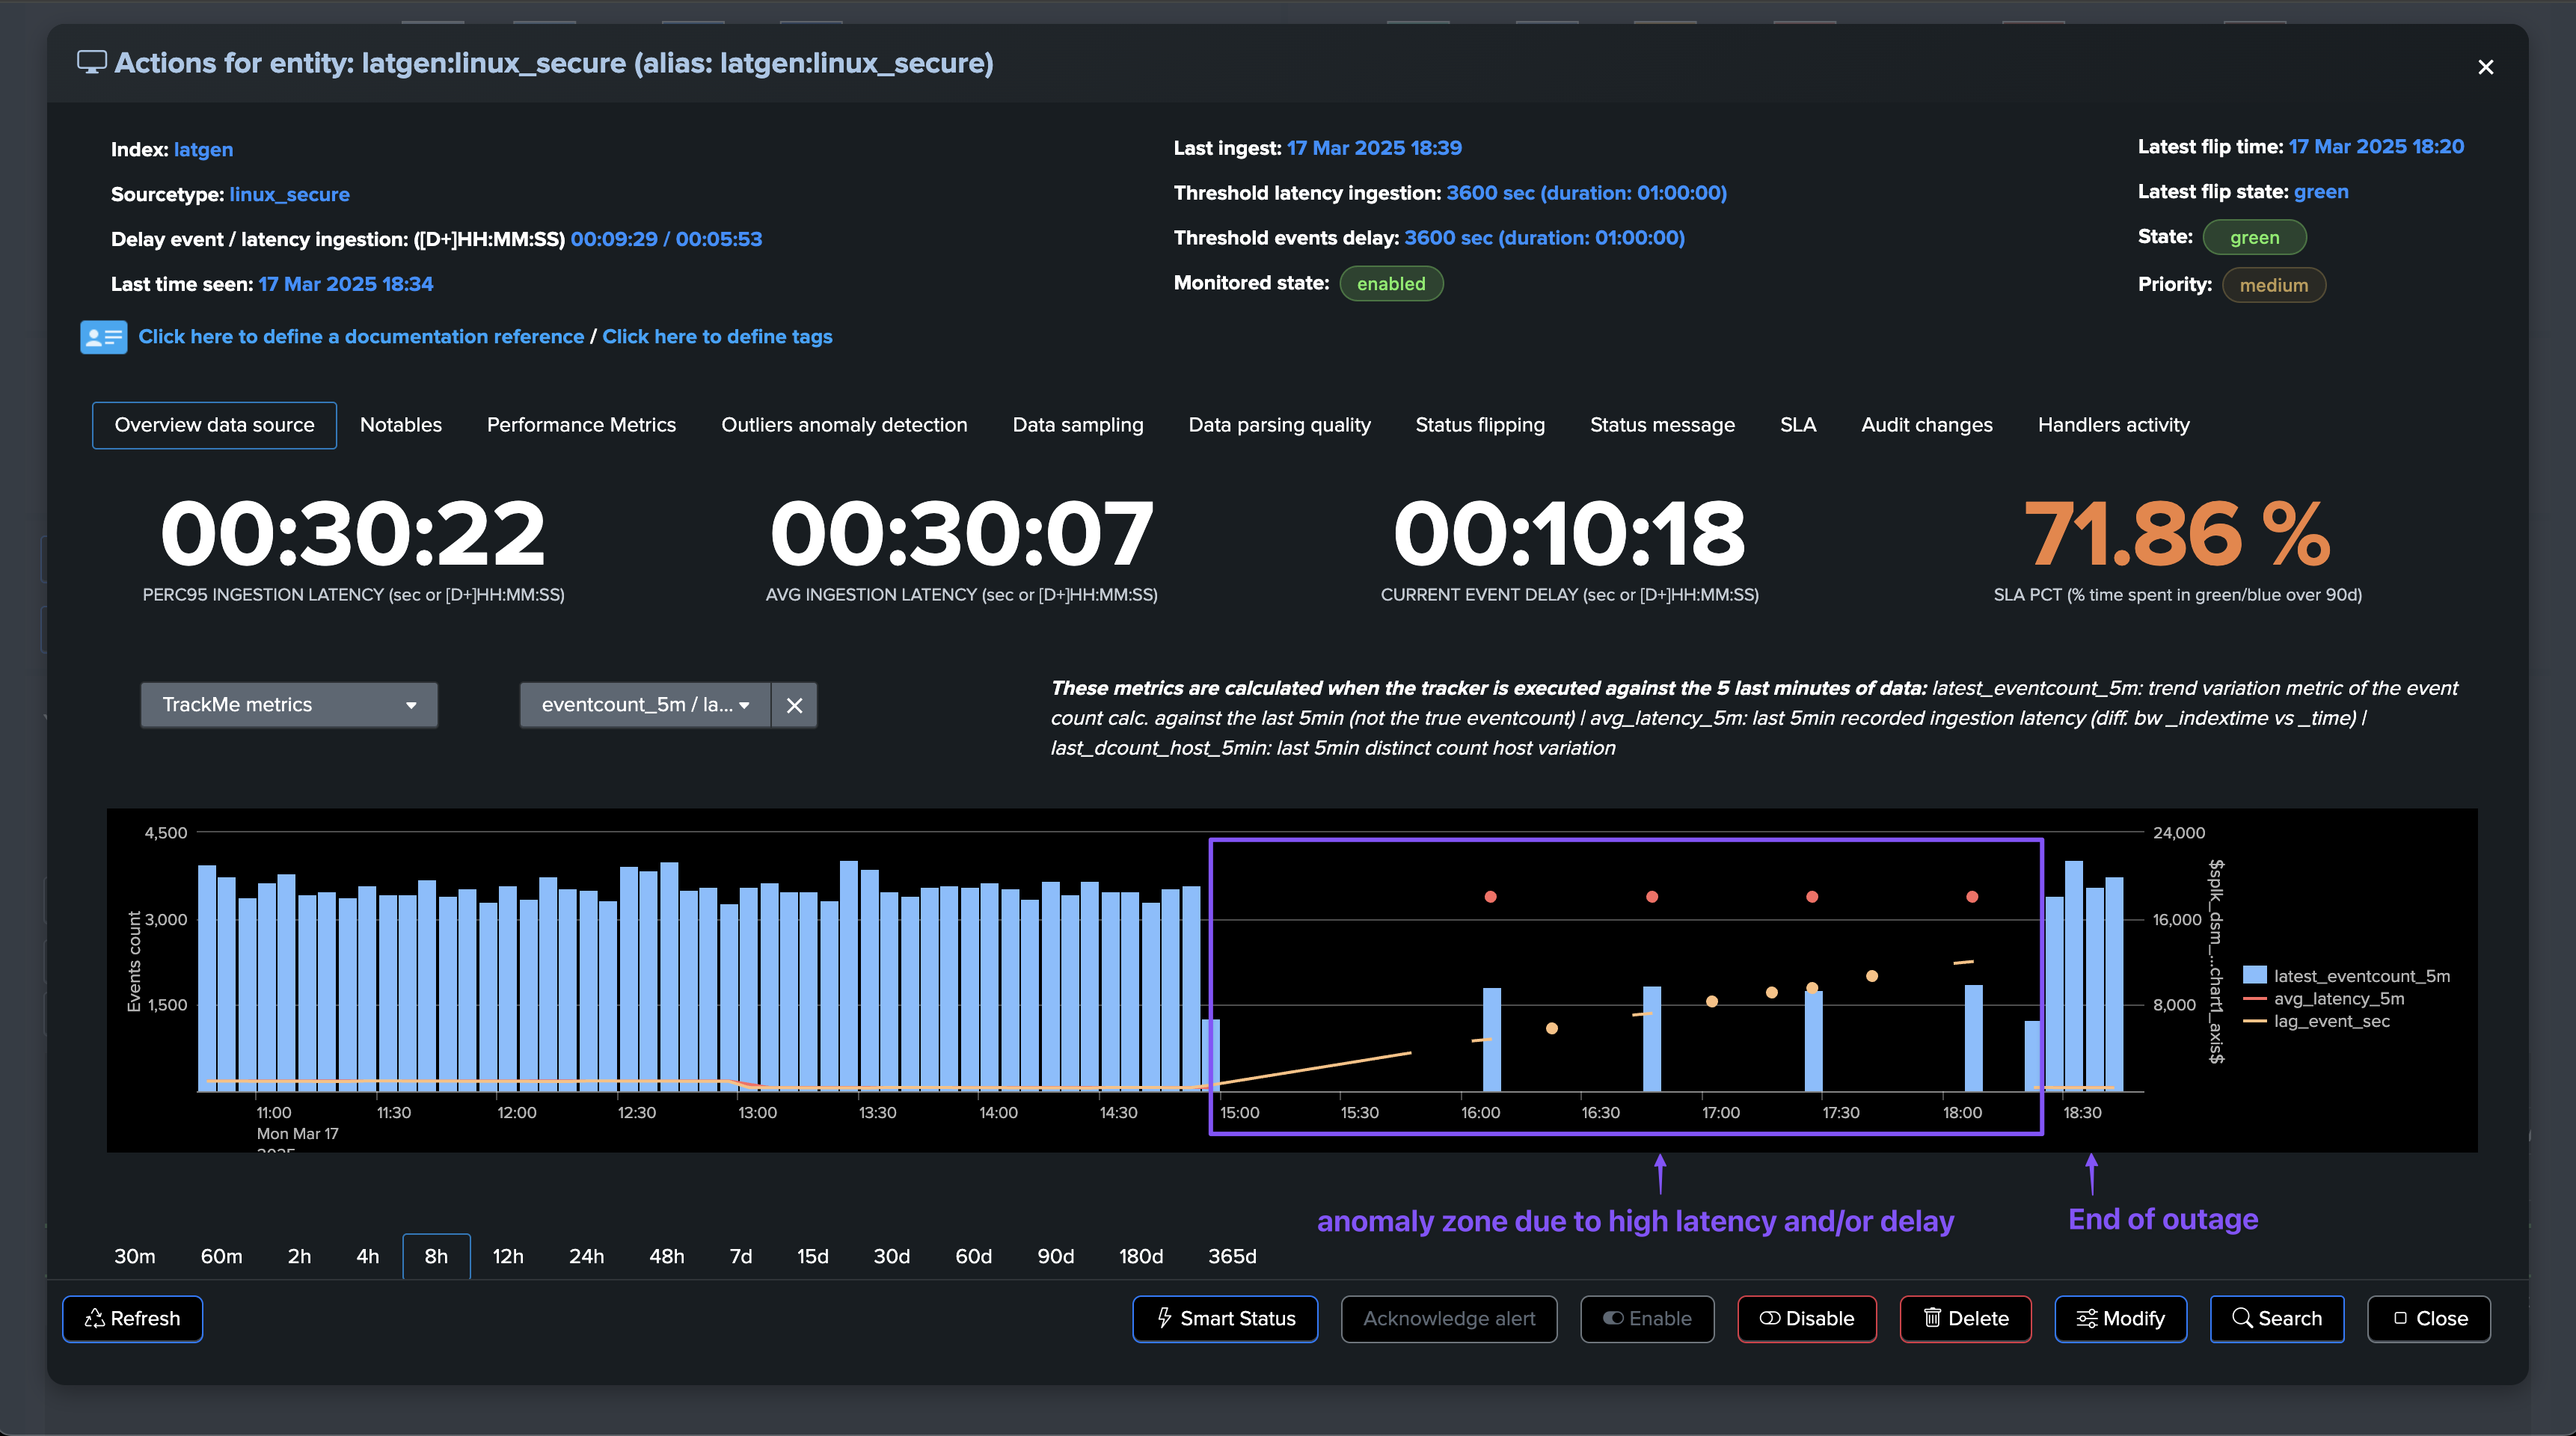
Task: Clear the metric selection with X icon
Action: (x=794, y=705)
